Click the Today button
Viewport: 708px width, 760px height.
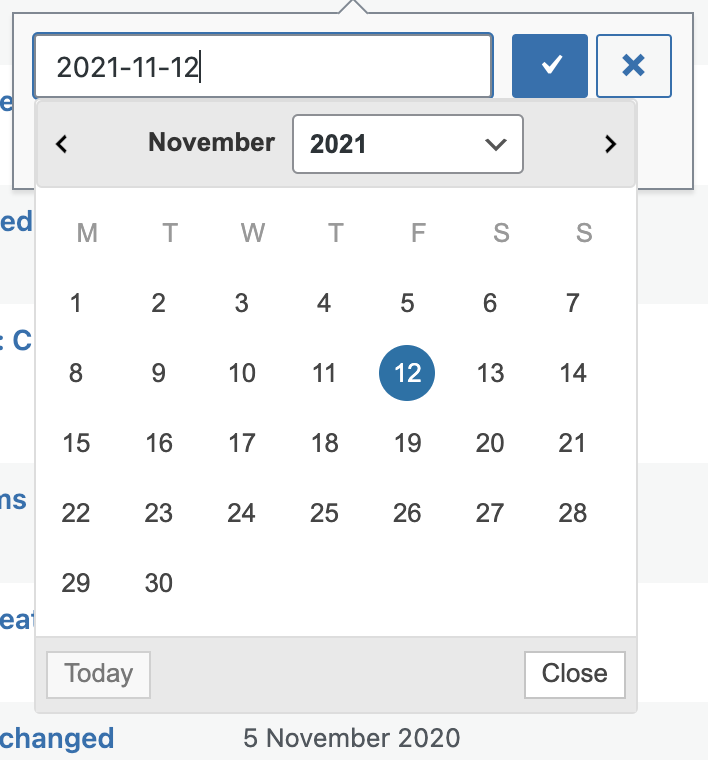[x=98, y=674]
